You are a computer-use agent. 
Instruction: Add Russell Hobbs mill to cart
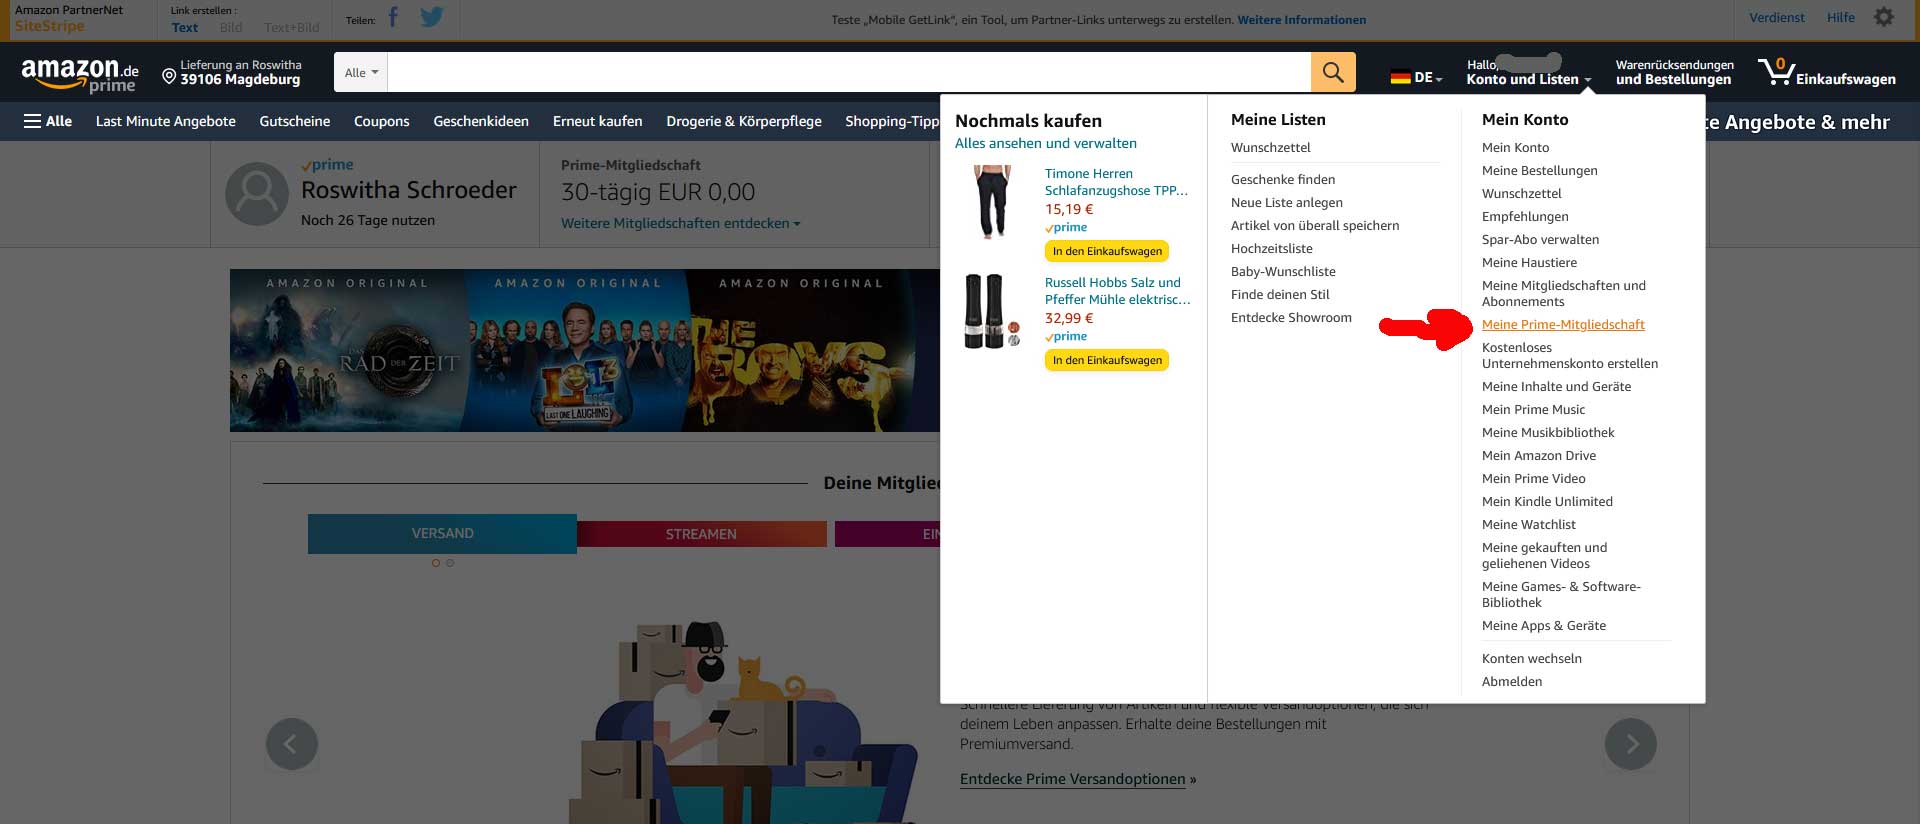(x=1107, y=360)
